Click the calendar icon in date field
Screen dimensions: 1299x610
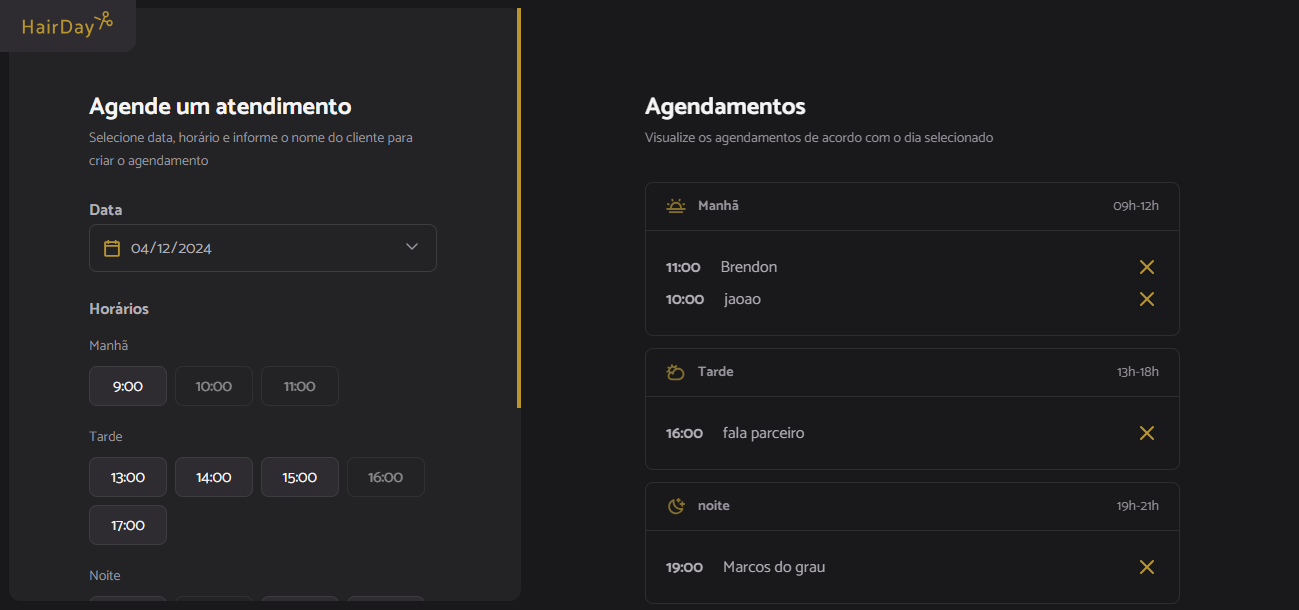(x=112, y=248)
